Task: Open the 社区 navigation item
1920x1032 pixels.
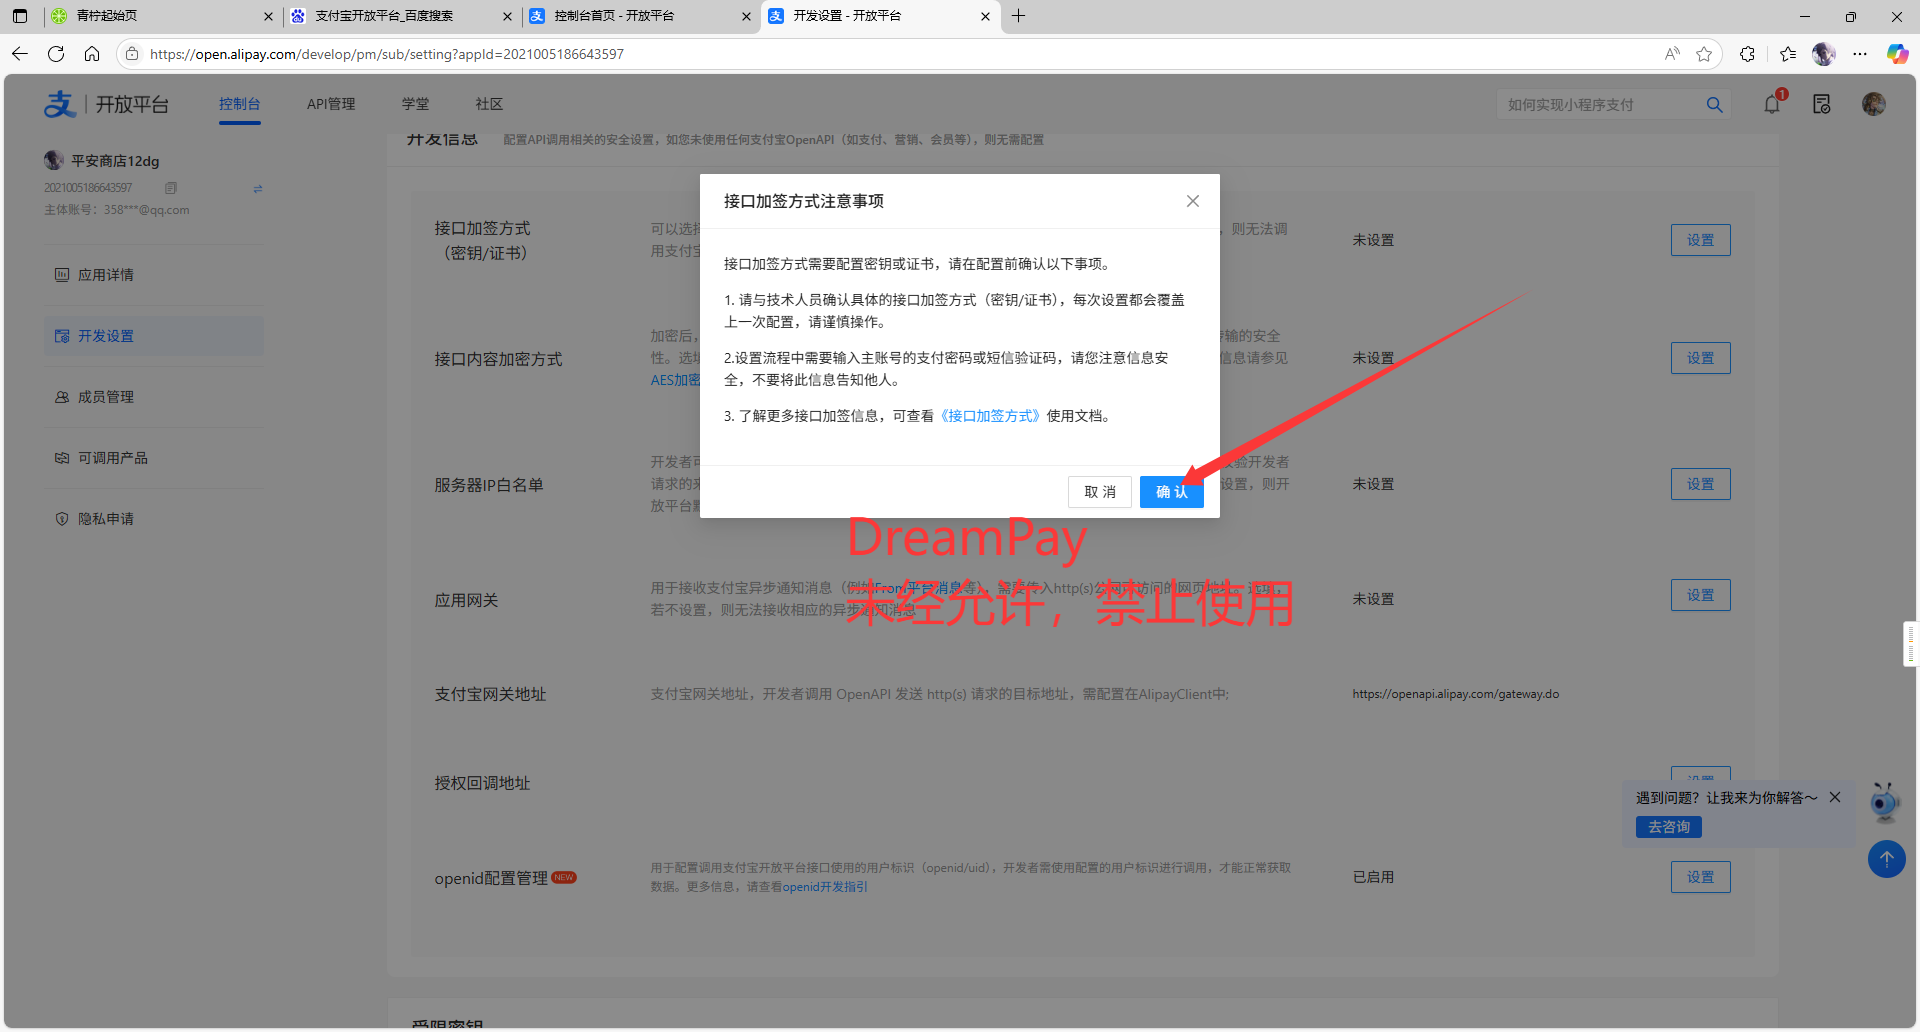Action: [x=489, y=104]
